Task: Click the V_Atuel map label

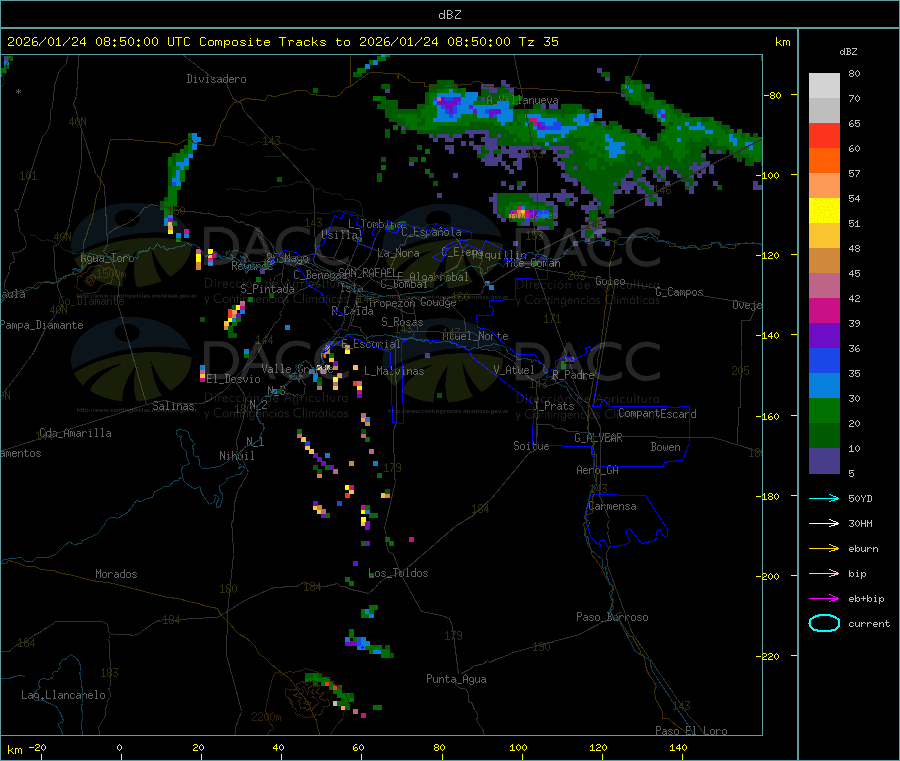Action: 514,370
